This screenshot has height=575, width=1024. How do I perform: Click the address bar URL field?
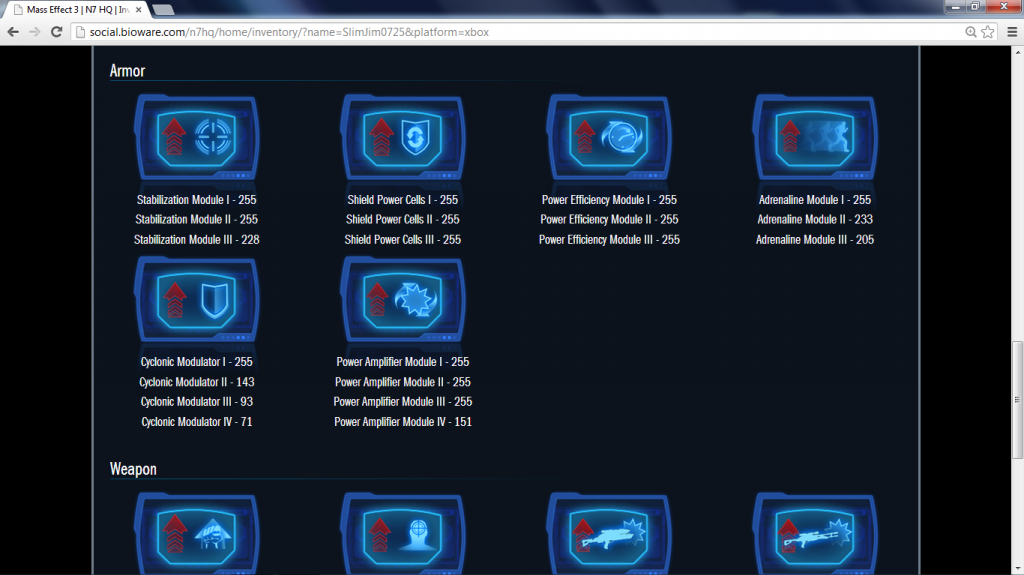pyautogui.click(x=500, y=32)
